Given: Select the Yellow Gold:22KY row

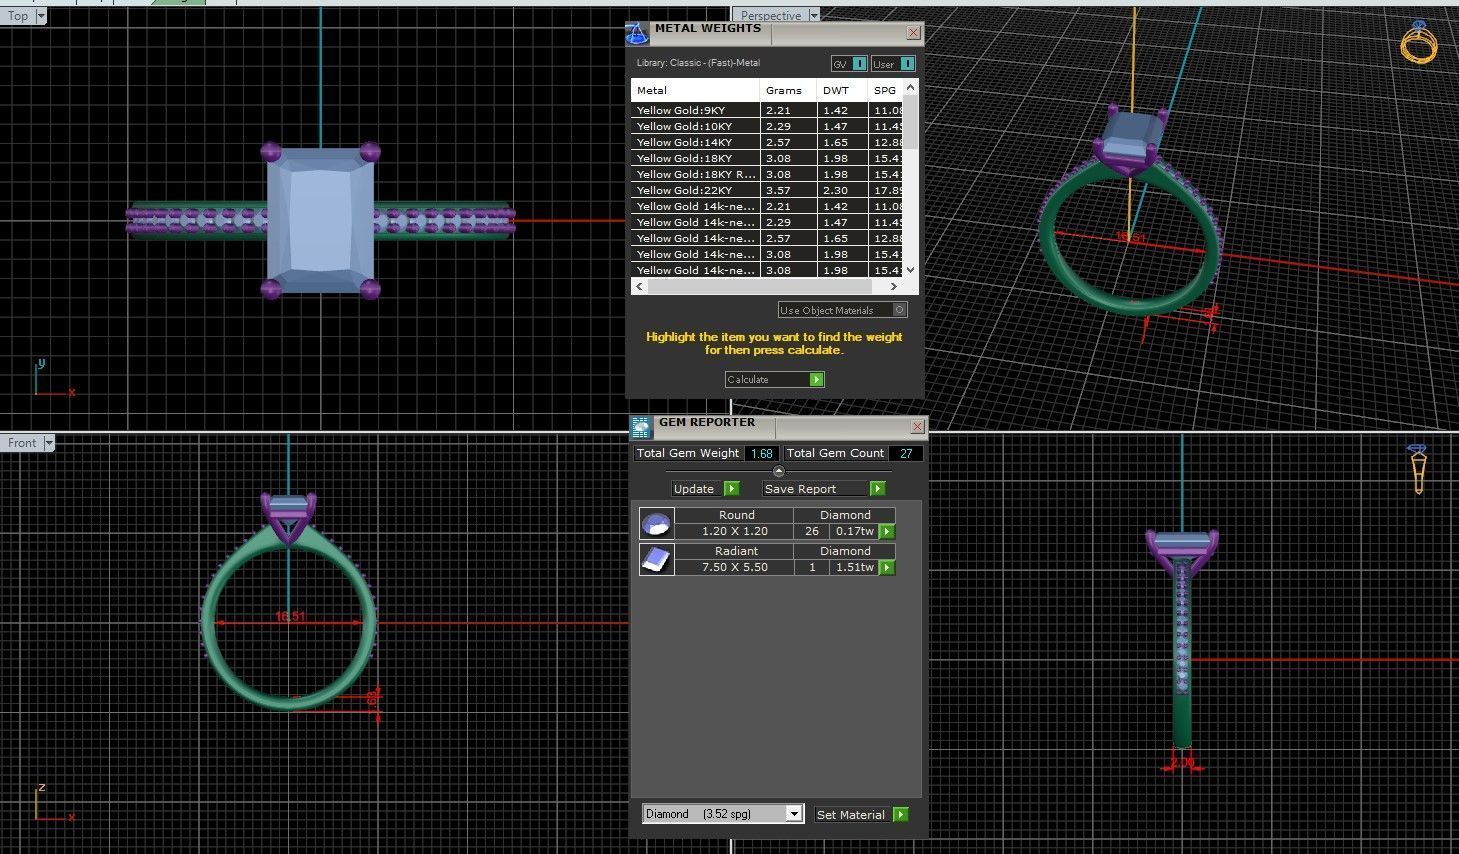Looking at the screenshot, I should click(x=767, y=190).
